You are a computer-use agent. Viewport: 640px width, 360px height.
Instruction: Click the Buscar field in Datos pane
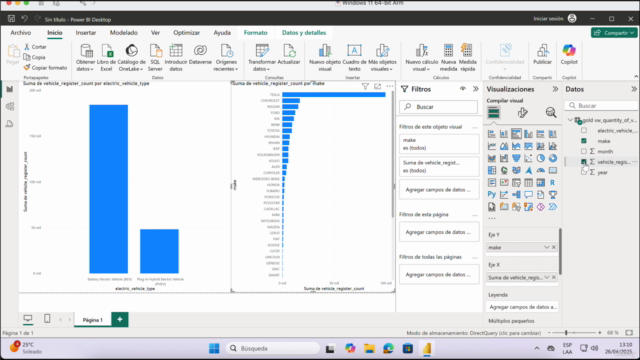click(x=602, y=106)
